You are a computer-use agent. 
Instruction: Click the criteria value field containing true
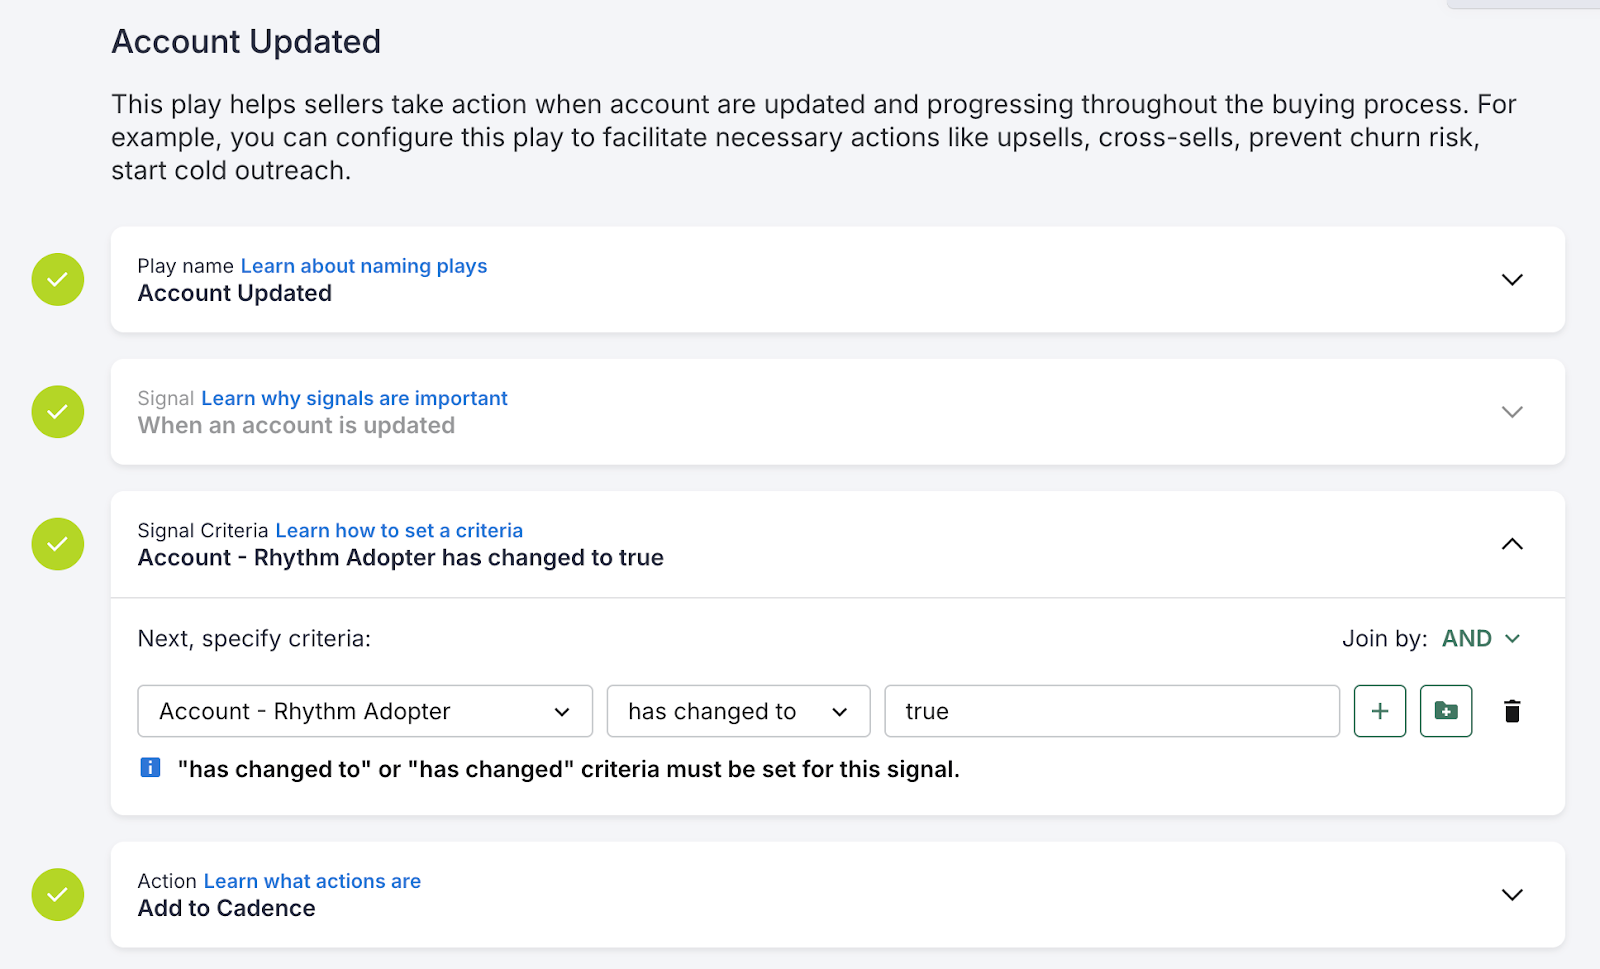pyautogui.click(x=1110, y=711)
